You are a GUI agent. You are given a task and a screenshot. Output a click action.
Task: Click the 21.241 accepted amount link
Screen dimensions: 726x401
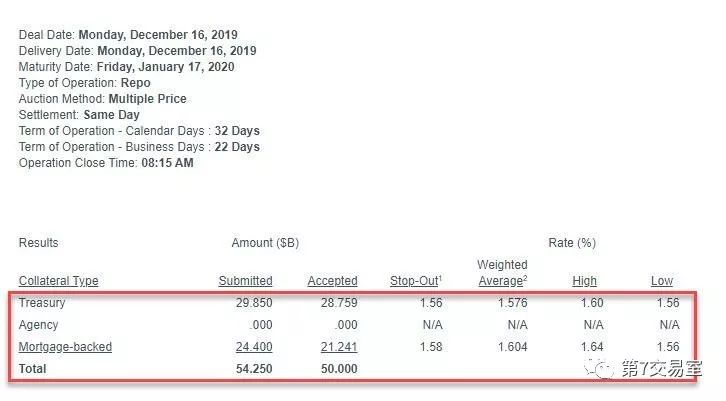(x=338, y=347)
